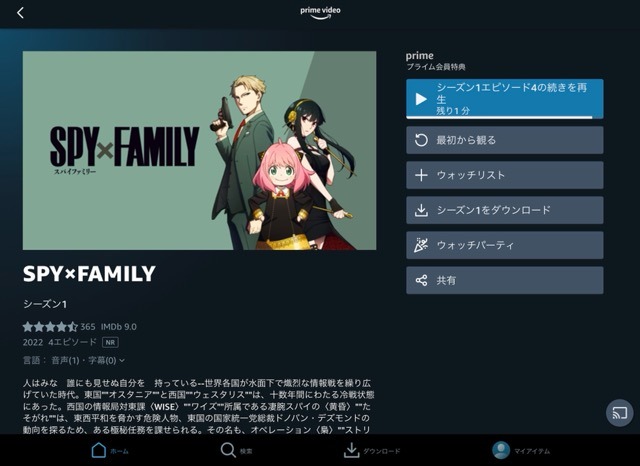Tap the SPY×FAMILY poster artwork
Image resolution: width=640 pixels, height=466 pixels.
pos(199,150)
